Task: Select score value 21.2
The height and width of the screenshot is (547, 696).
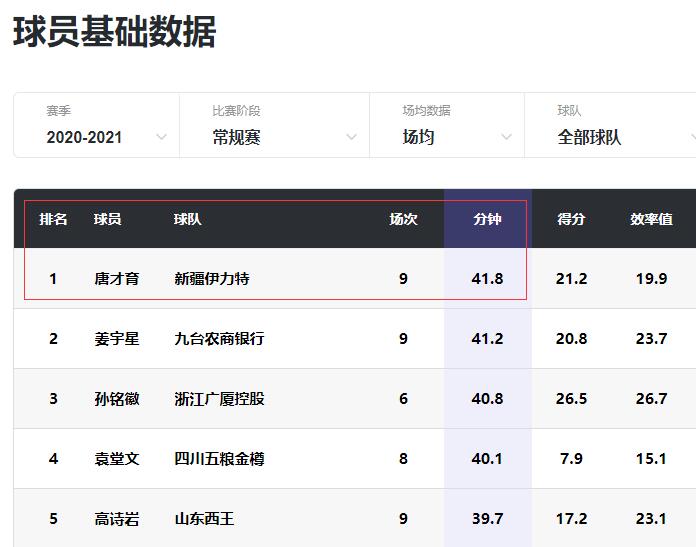Action: [x=571, y=279]
